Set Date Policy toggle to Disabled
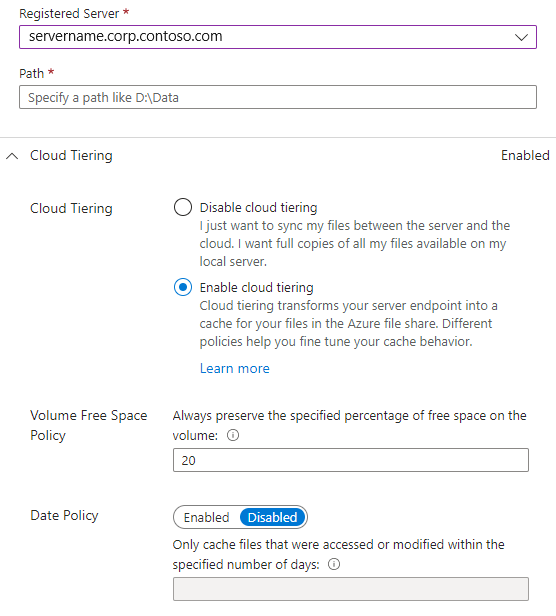Screen dimensions: 556x616 click(273, 517)
